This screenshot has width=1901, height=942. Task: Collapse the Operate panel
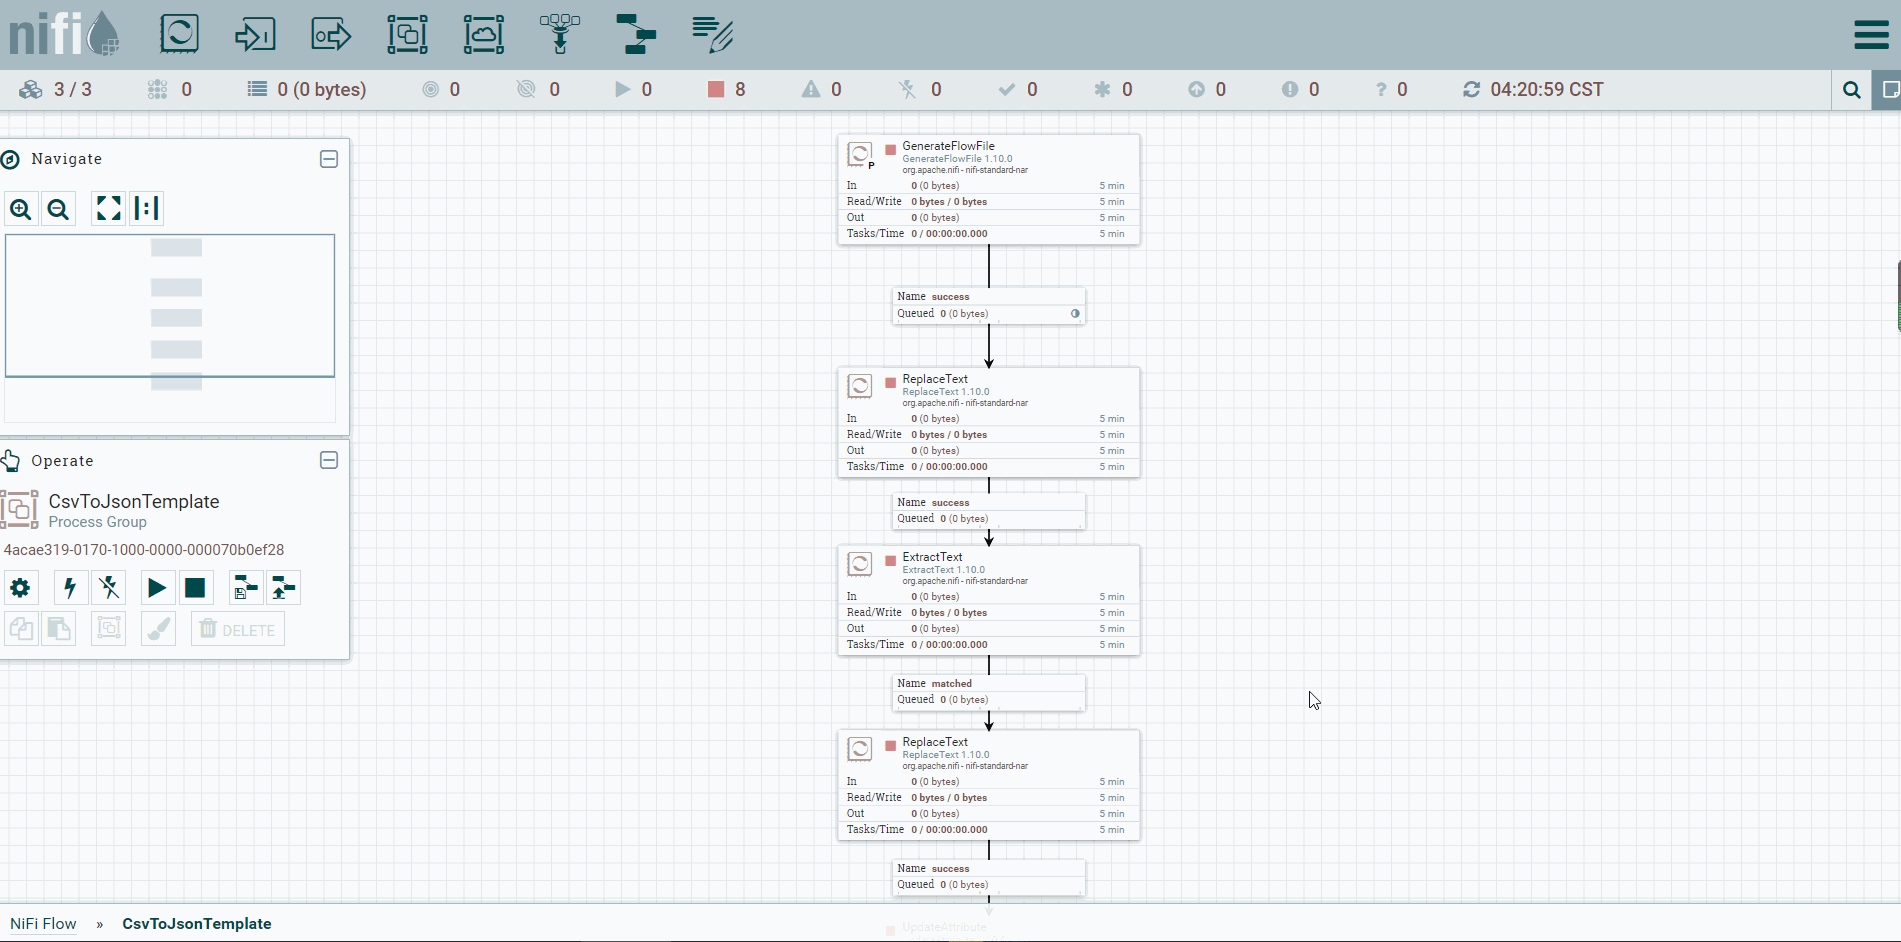coord(329,460)
